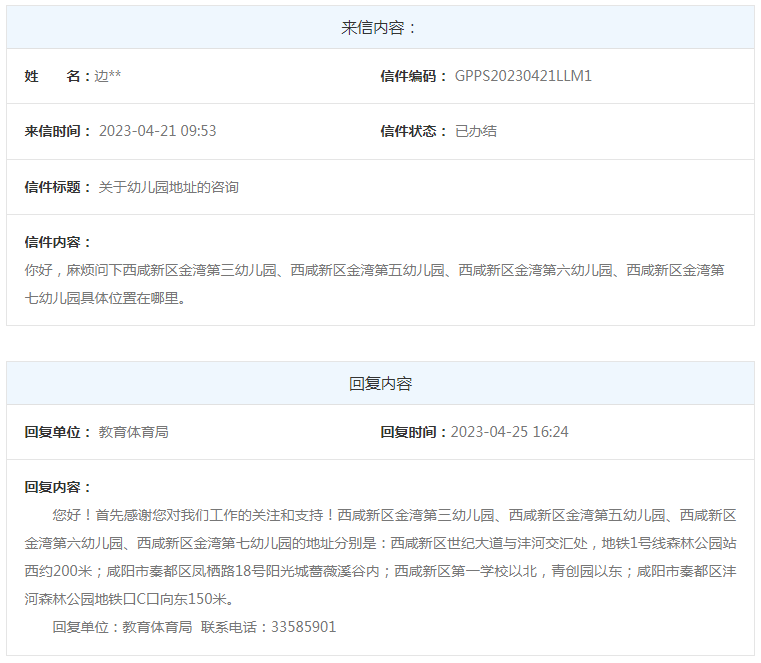The height and width of the screenshot is (663, 761).
Task: Click the 信件内容 label
Action: (57, 242)
